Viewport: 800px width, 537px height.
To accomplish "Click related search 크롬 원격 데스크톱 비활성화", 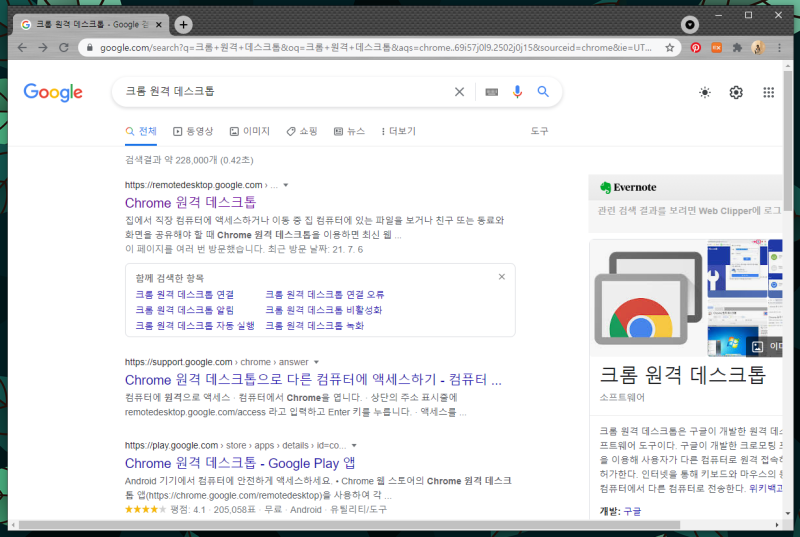I will [323, 310].
